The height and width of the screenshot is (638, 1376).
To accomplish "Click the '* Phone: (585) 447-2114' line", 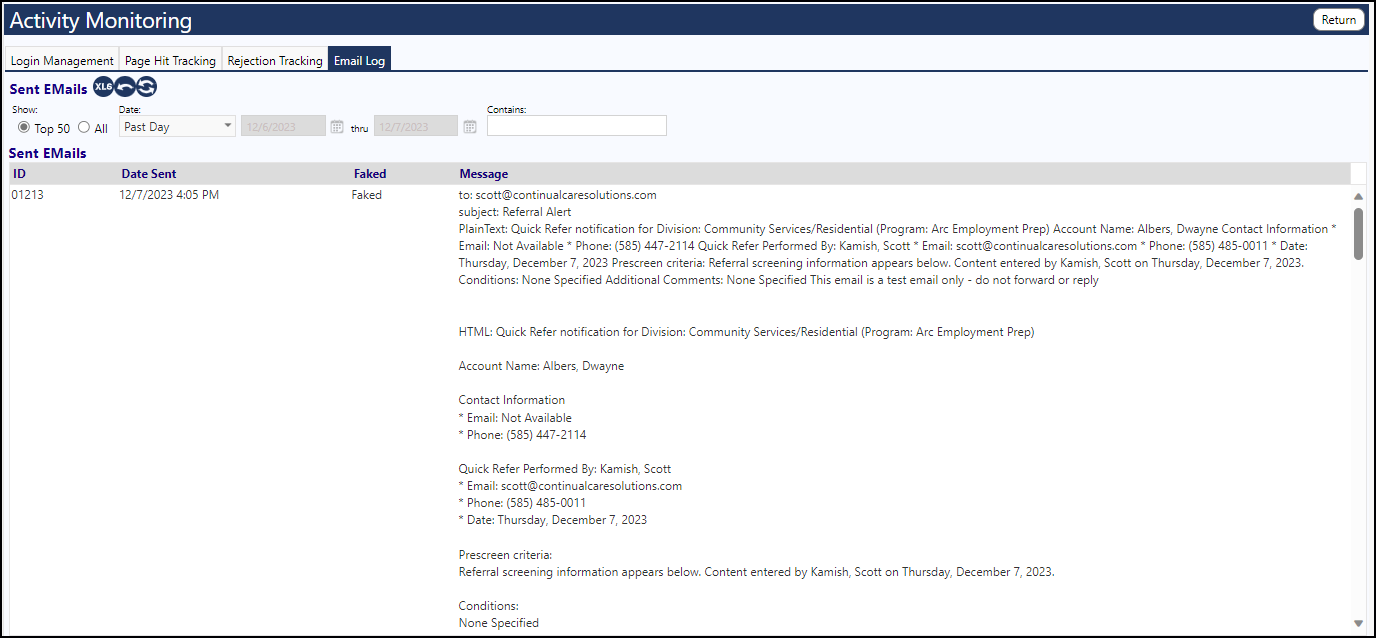I will point(523,435).
